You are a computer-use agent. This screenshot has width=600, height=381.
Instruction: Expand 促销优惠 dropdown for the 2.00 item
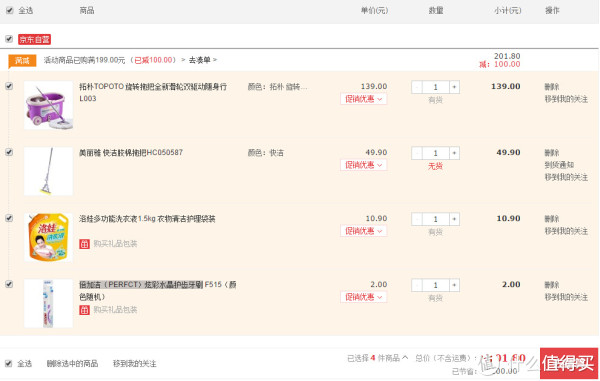364,297
